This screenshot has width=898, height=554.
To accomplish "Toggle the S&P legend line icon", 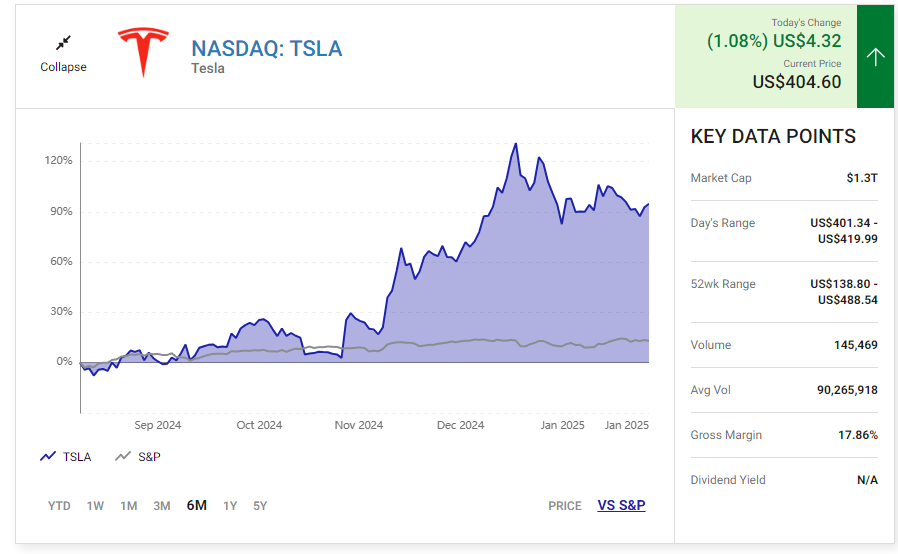I will 123,457.
